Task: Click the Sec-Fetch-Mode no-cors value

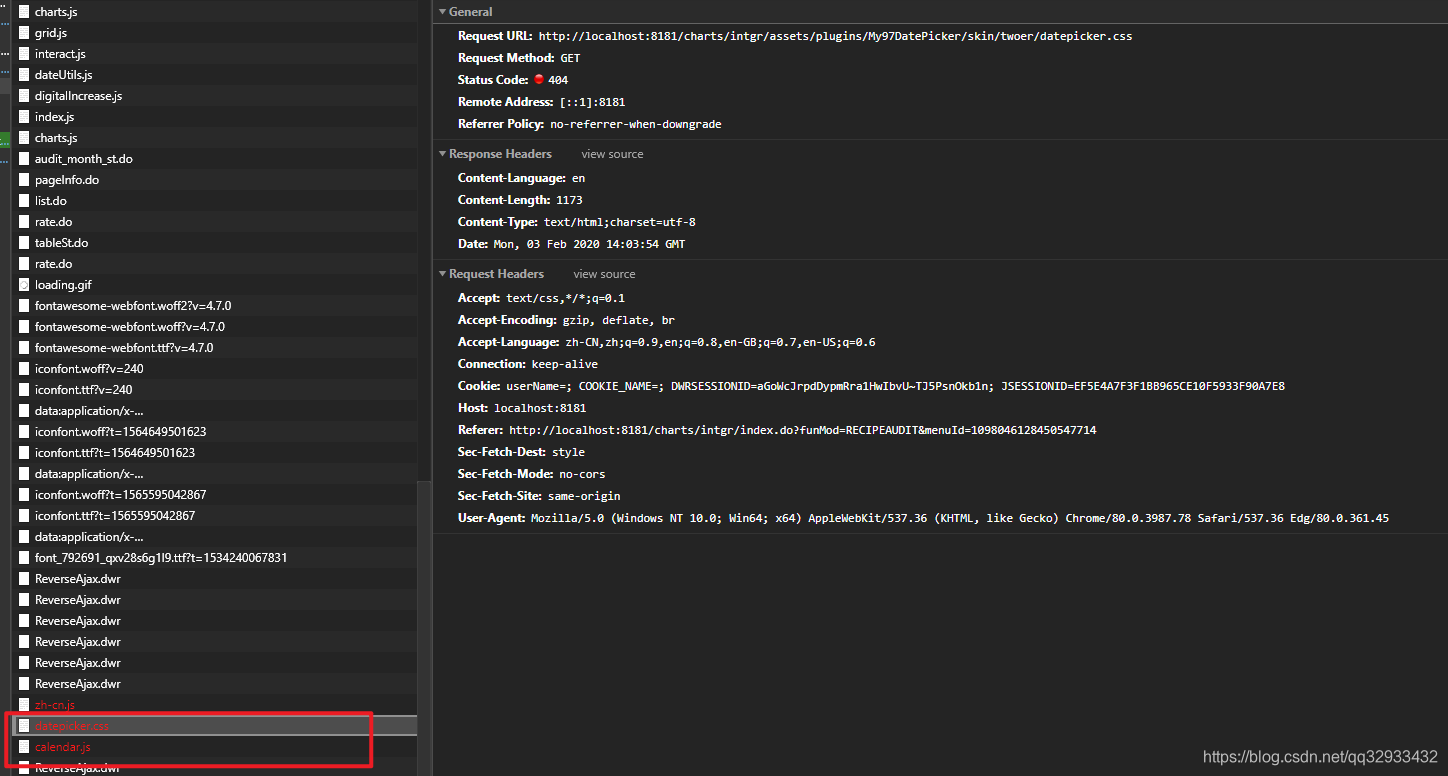Action: point(582,474)
